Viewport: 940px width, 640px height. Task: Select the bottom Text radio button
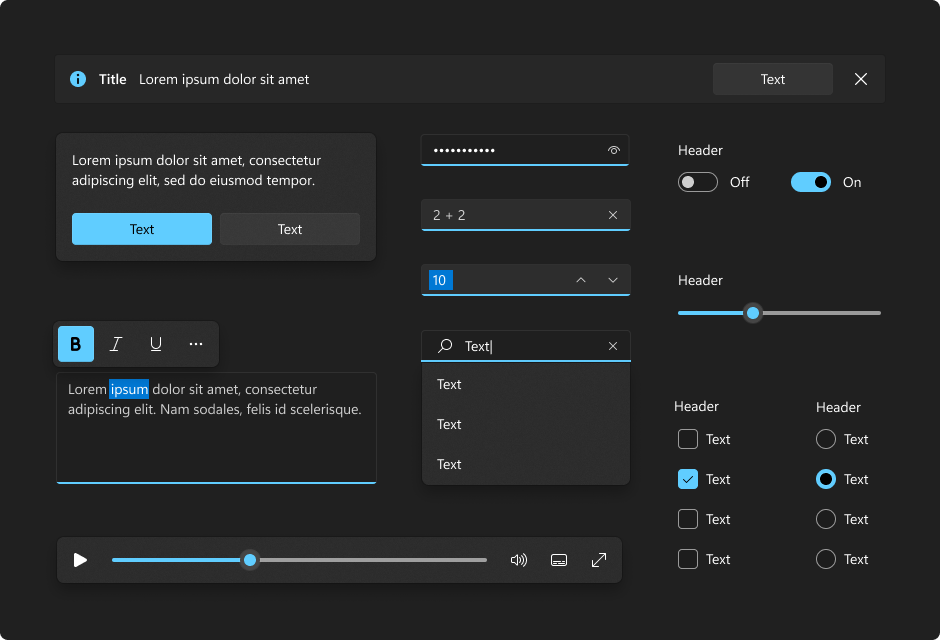[825, 559]
